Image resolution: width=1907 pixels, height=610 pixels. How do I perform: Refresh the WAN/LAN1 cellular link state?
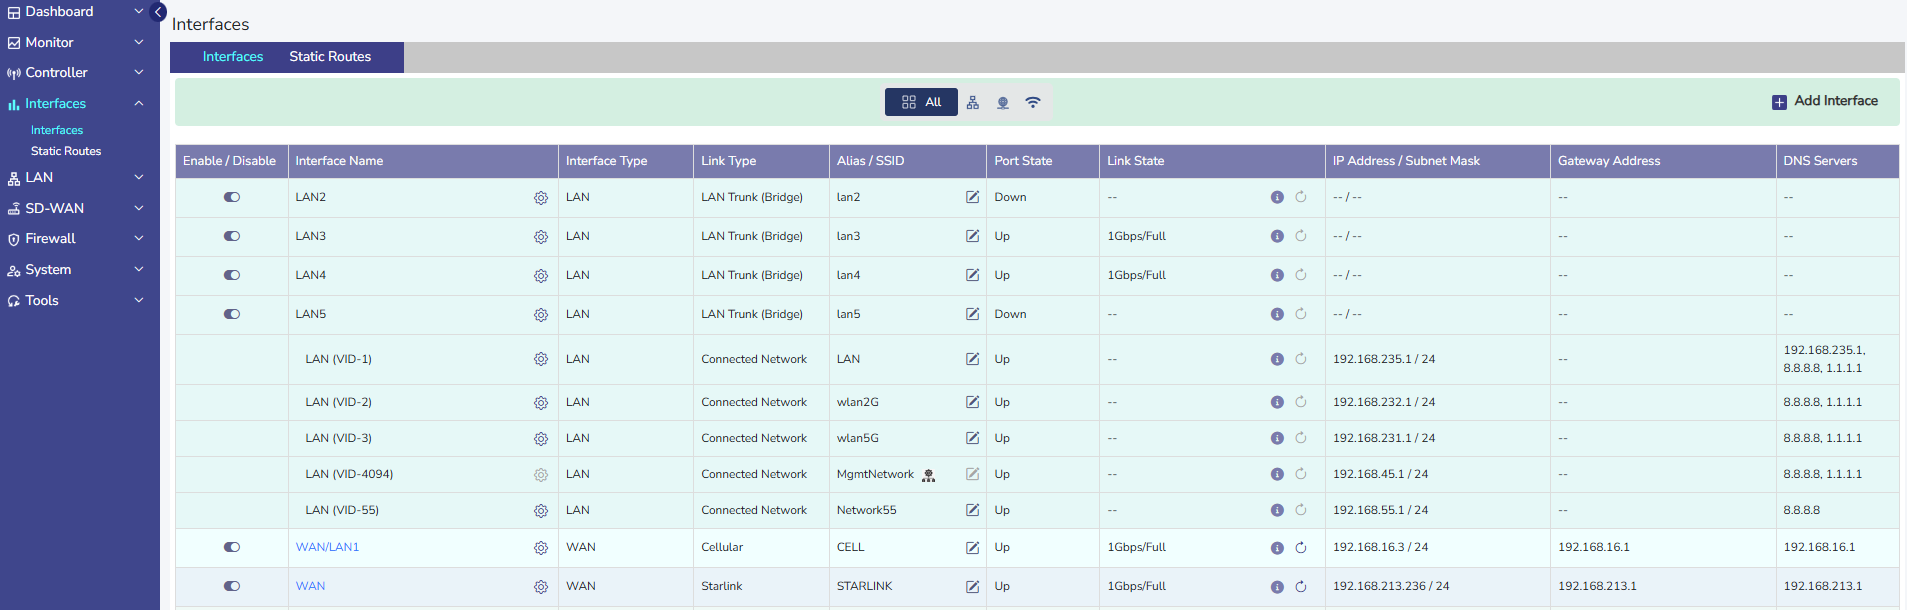1301,547
